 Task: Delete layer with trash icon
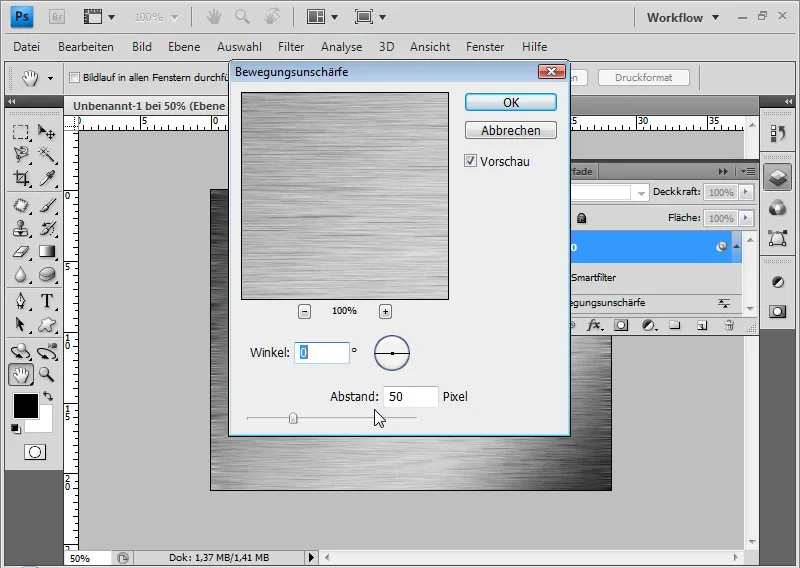tap(730, 325)
